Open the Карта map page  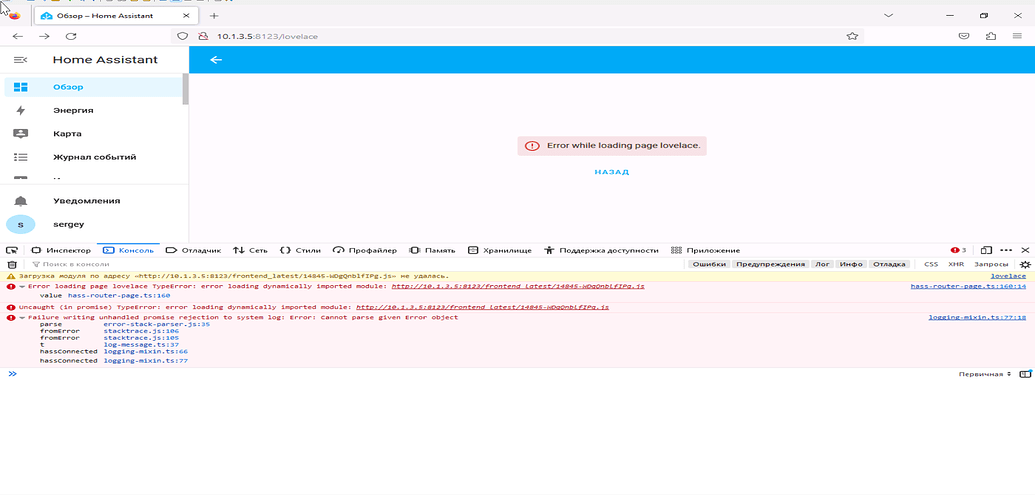click(93, 134)
